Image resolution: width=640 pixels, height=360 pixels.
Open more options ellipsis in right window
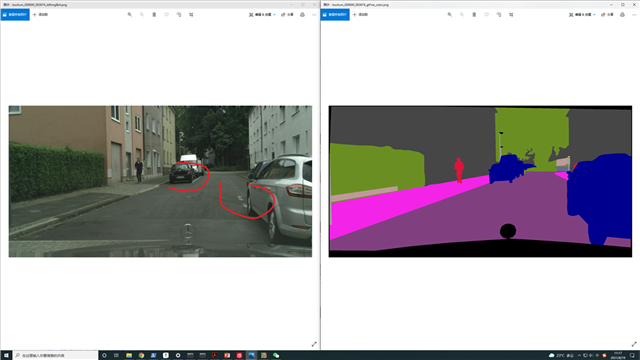tap(634, 15)
